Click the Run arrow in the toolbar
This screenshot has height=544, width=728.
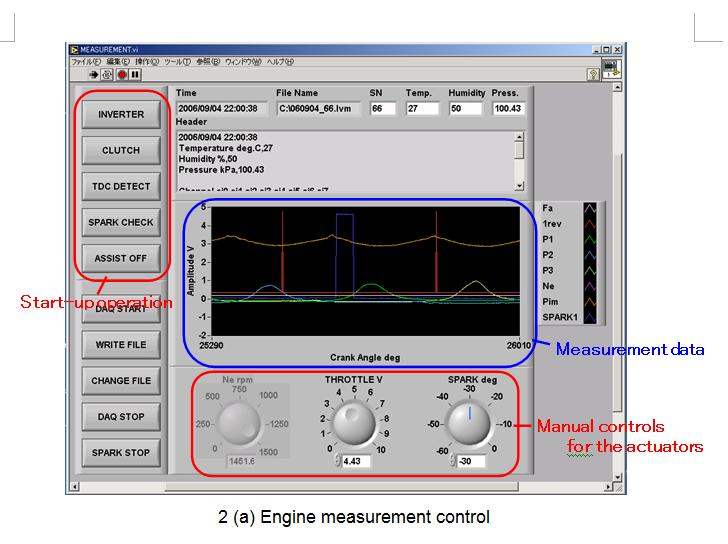click(93, 74)
